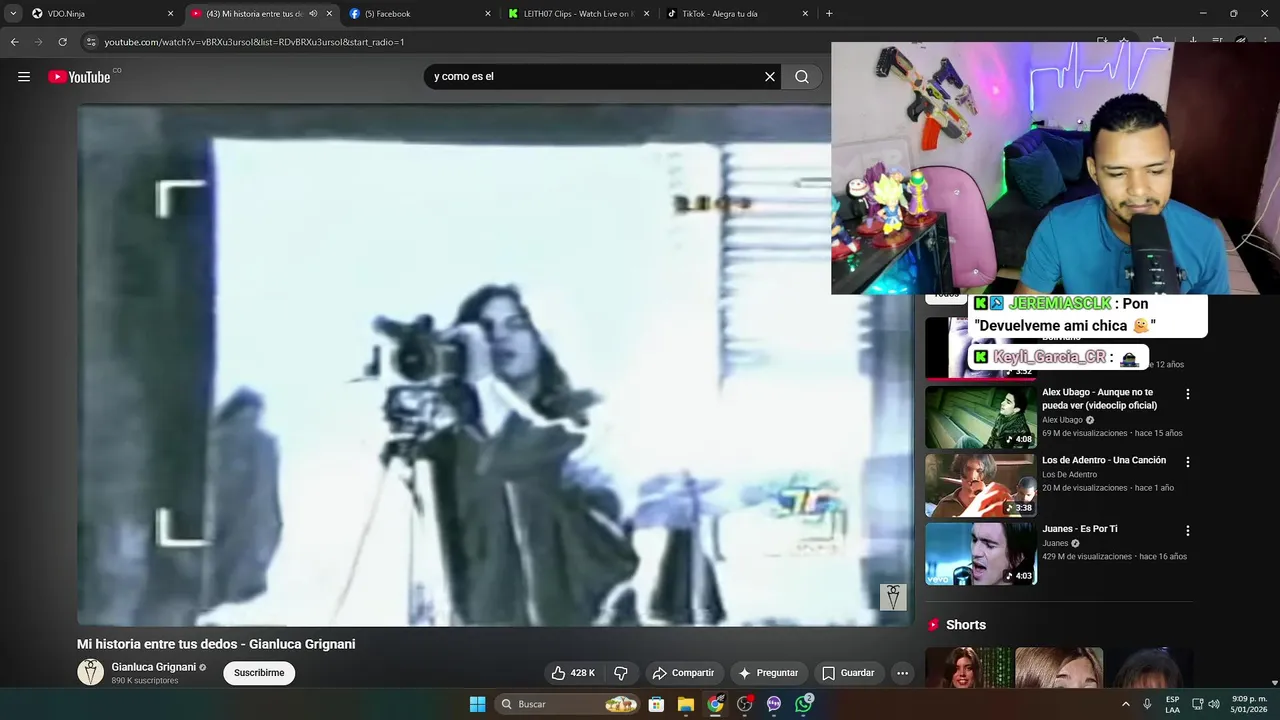Open Microsoft Store from taskbar
The height and width of the screenshot is (720, 1280).
pos(656,704)
